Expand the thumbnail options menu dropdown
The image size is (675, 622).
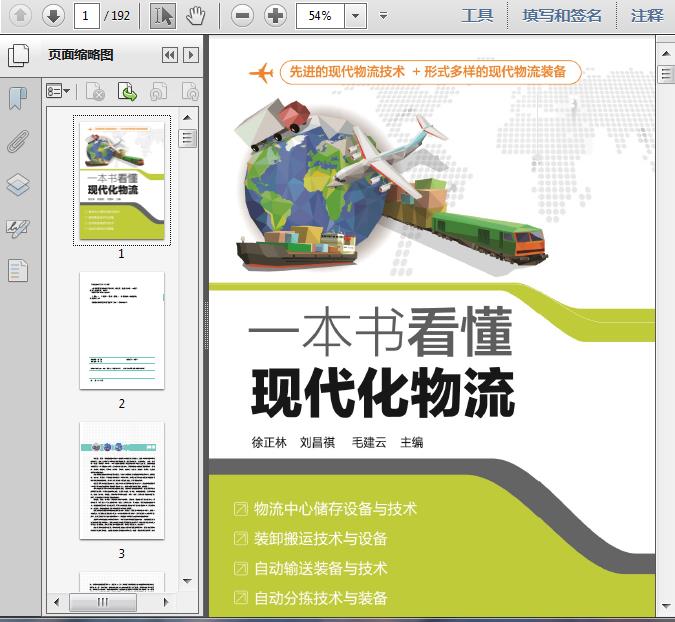(59, 92)
